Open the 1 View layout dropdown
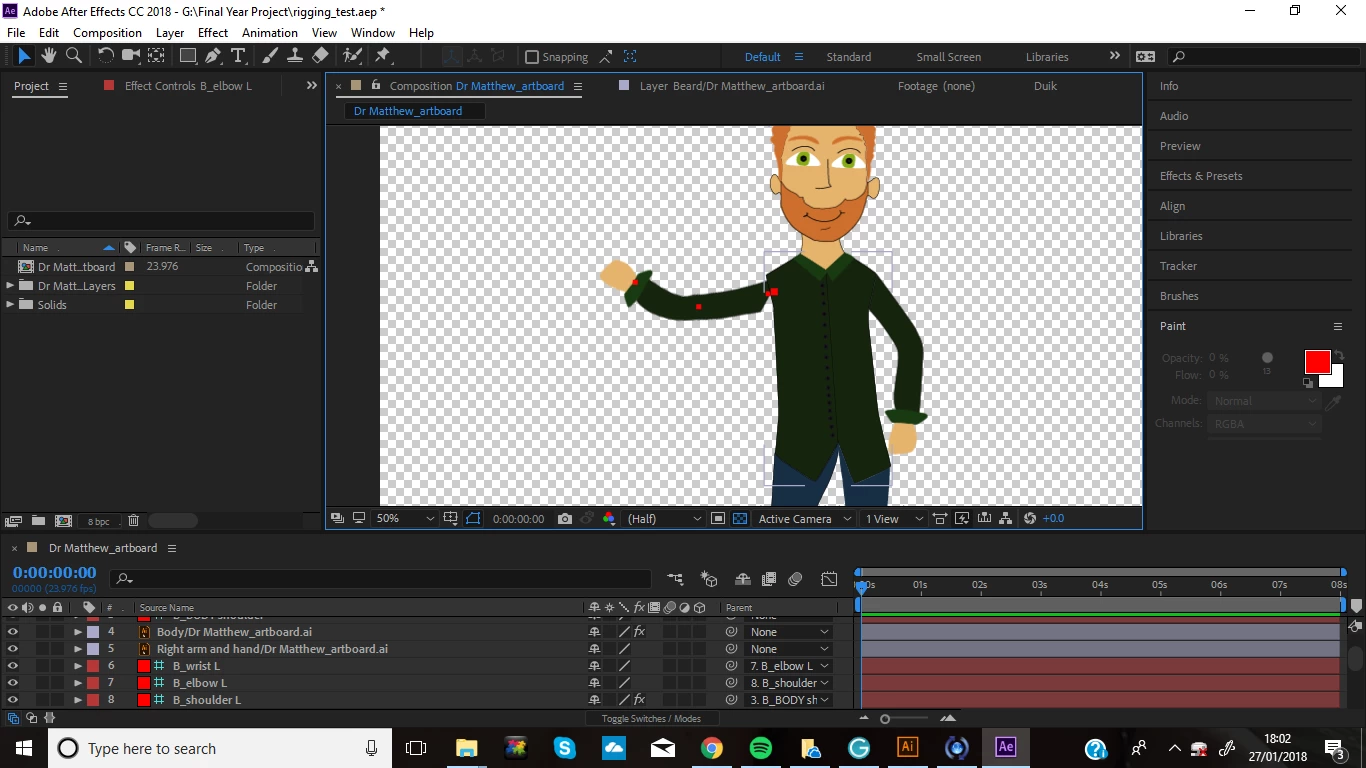Viewport: 1366px width, 768px height. pos(892,519)
